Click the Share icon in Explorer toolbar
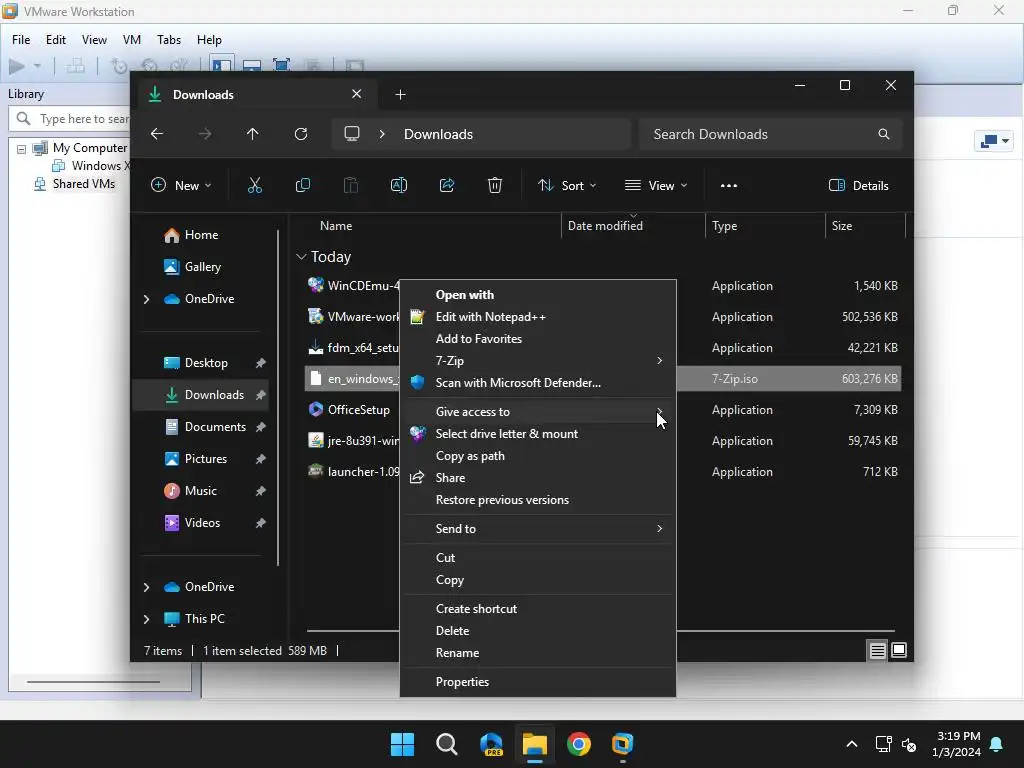 447,185
